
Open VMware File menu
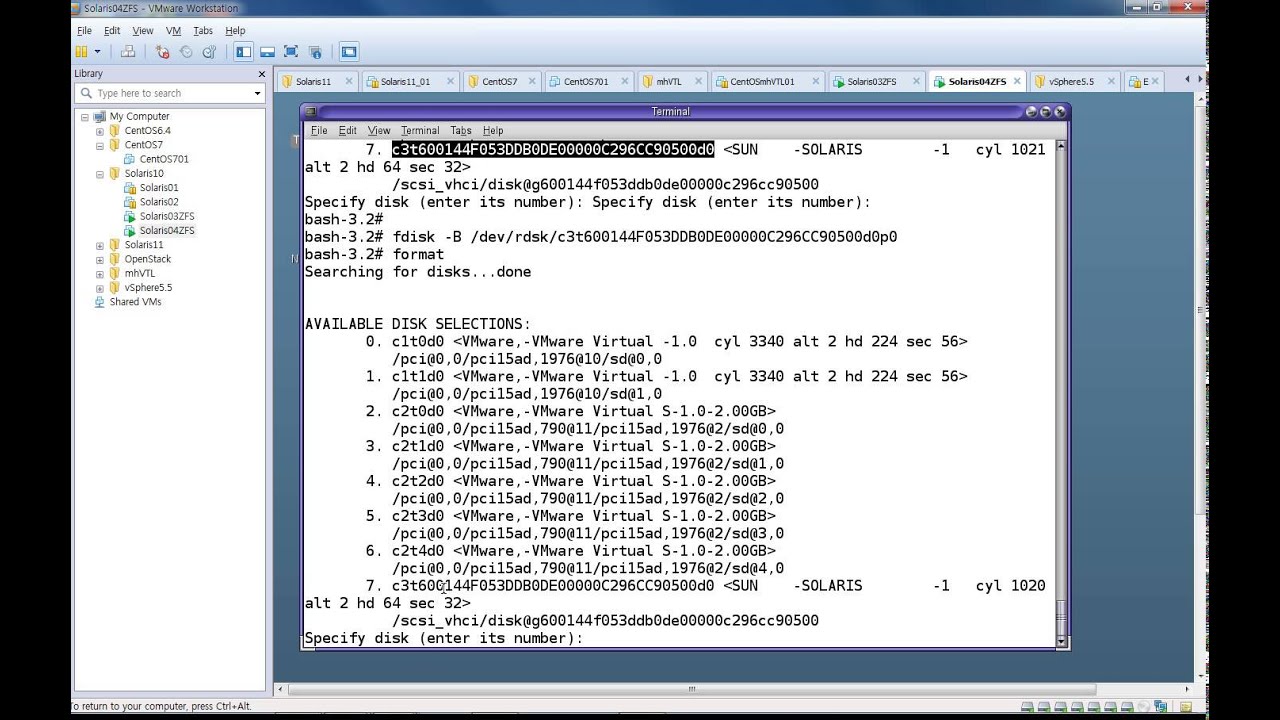pos(85,31)
